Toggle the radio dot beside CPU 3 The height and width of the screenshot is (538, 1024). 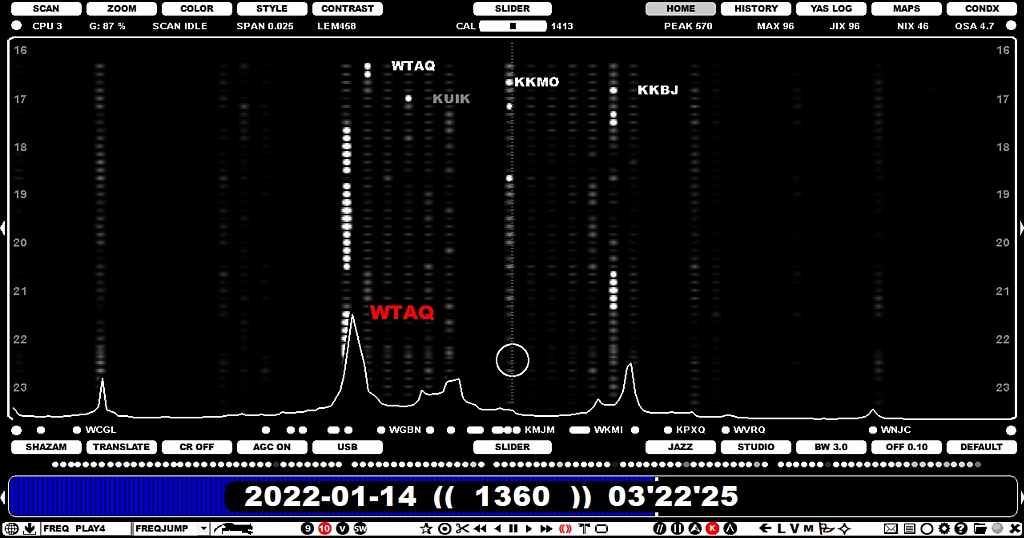coord(17,26)
